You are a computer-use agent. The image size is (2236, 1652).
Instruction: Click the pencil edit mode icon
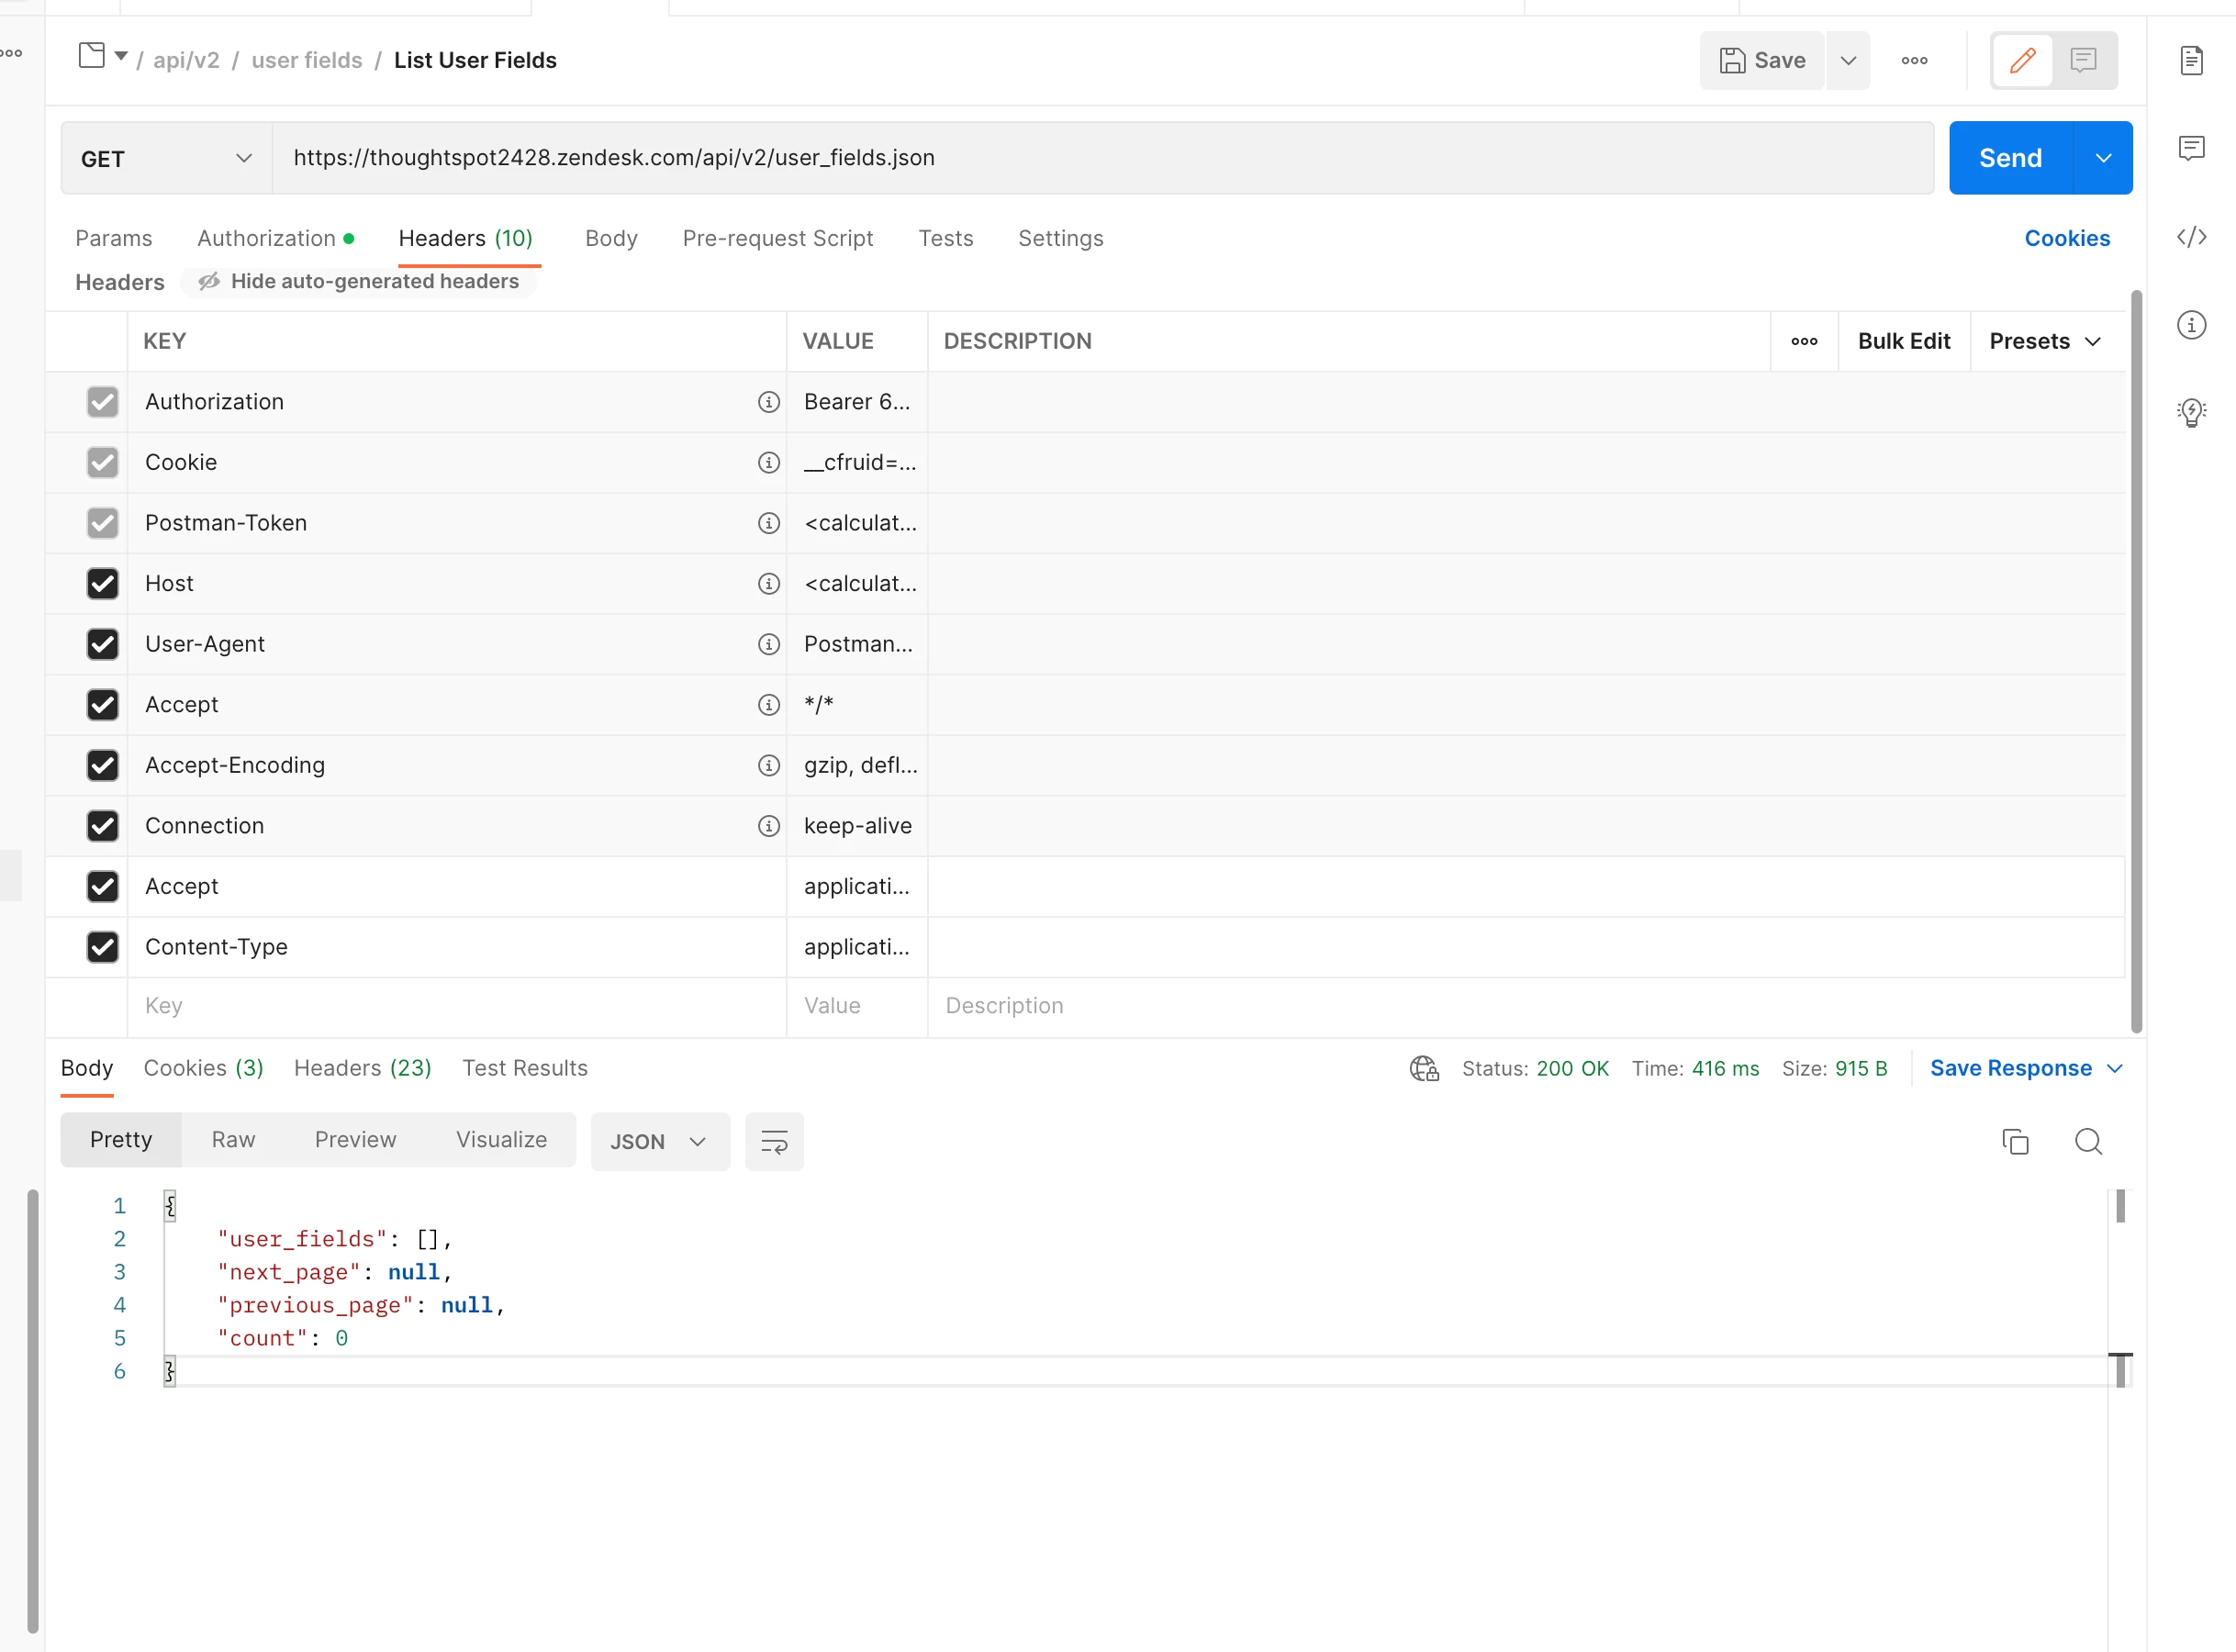coord(2022,61)
